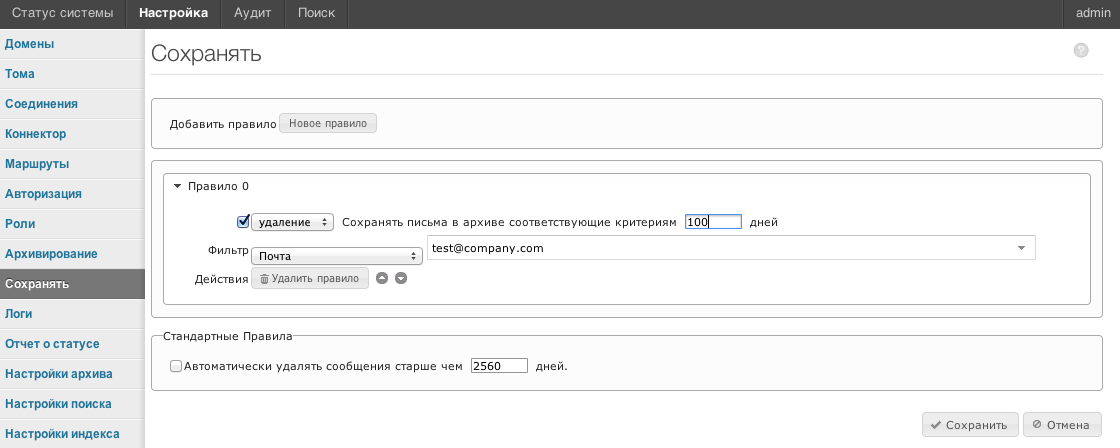Image resolution: width=1120 pixels, height=448 pixels.
Task: Expand the test@company.com combo box arrow
Action: (x=1021, y=248)
